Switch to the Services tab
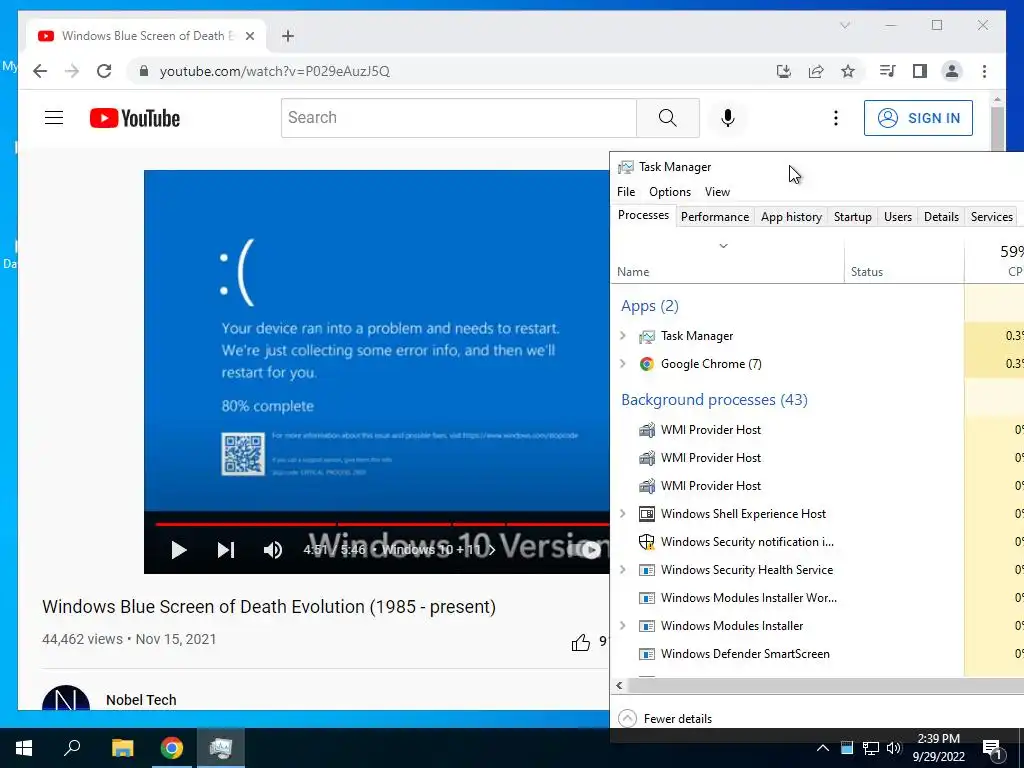 point(991,217)
